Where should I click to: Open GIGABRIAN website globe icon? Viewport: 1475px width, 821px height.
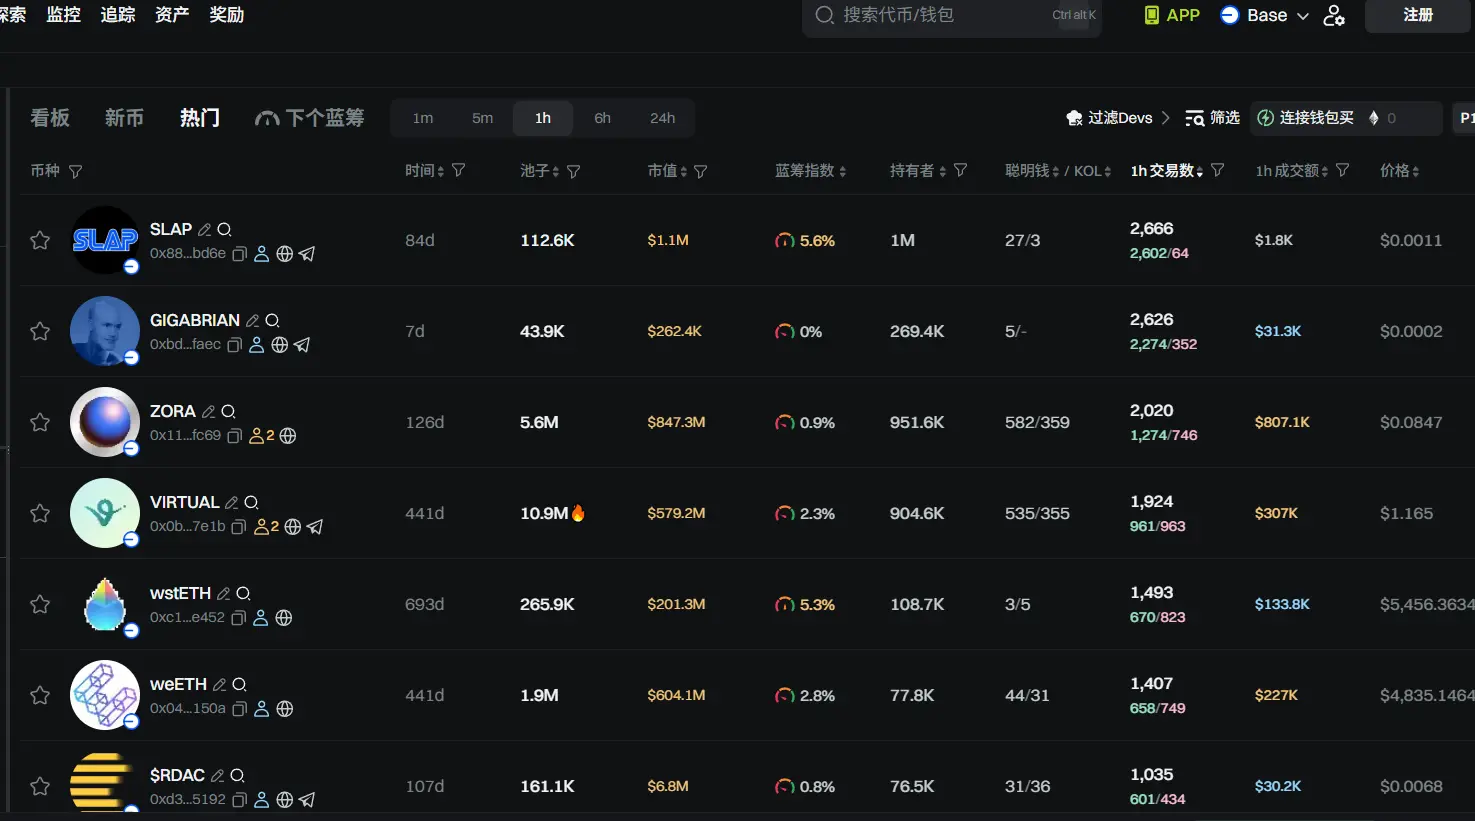[280, 345]
